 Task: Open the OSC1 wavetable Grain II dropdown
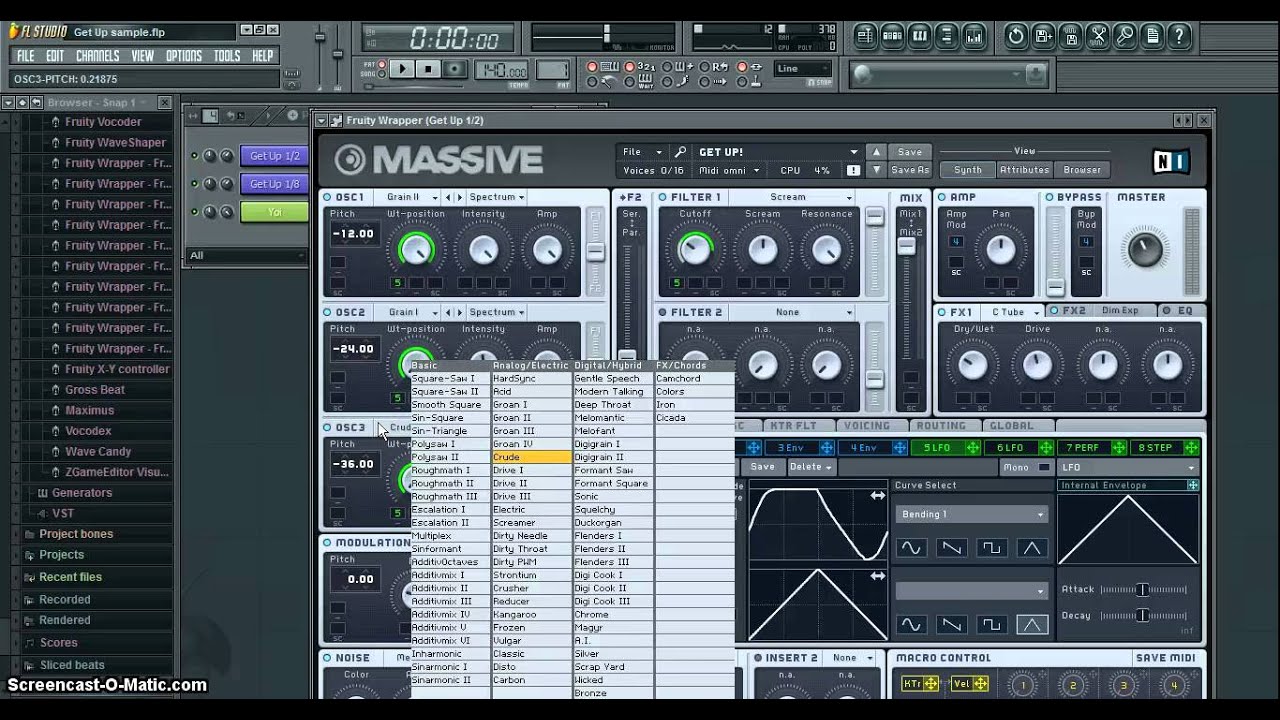410,197
